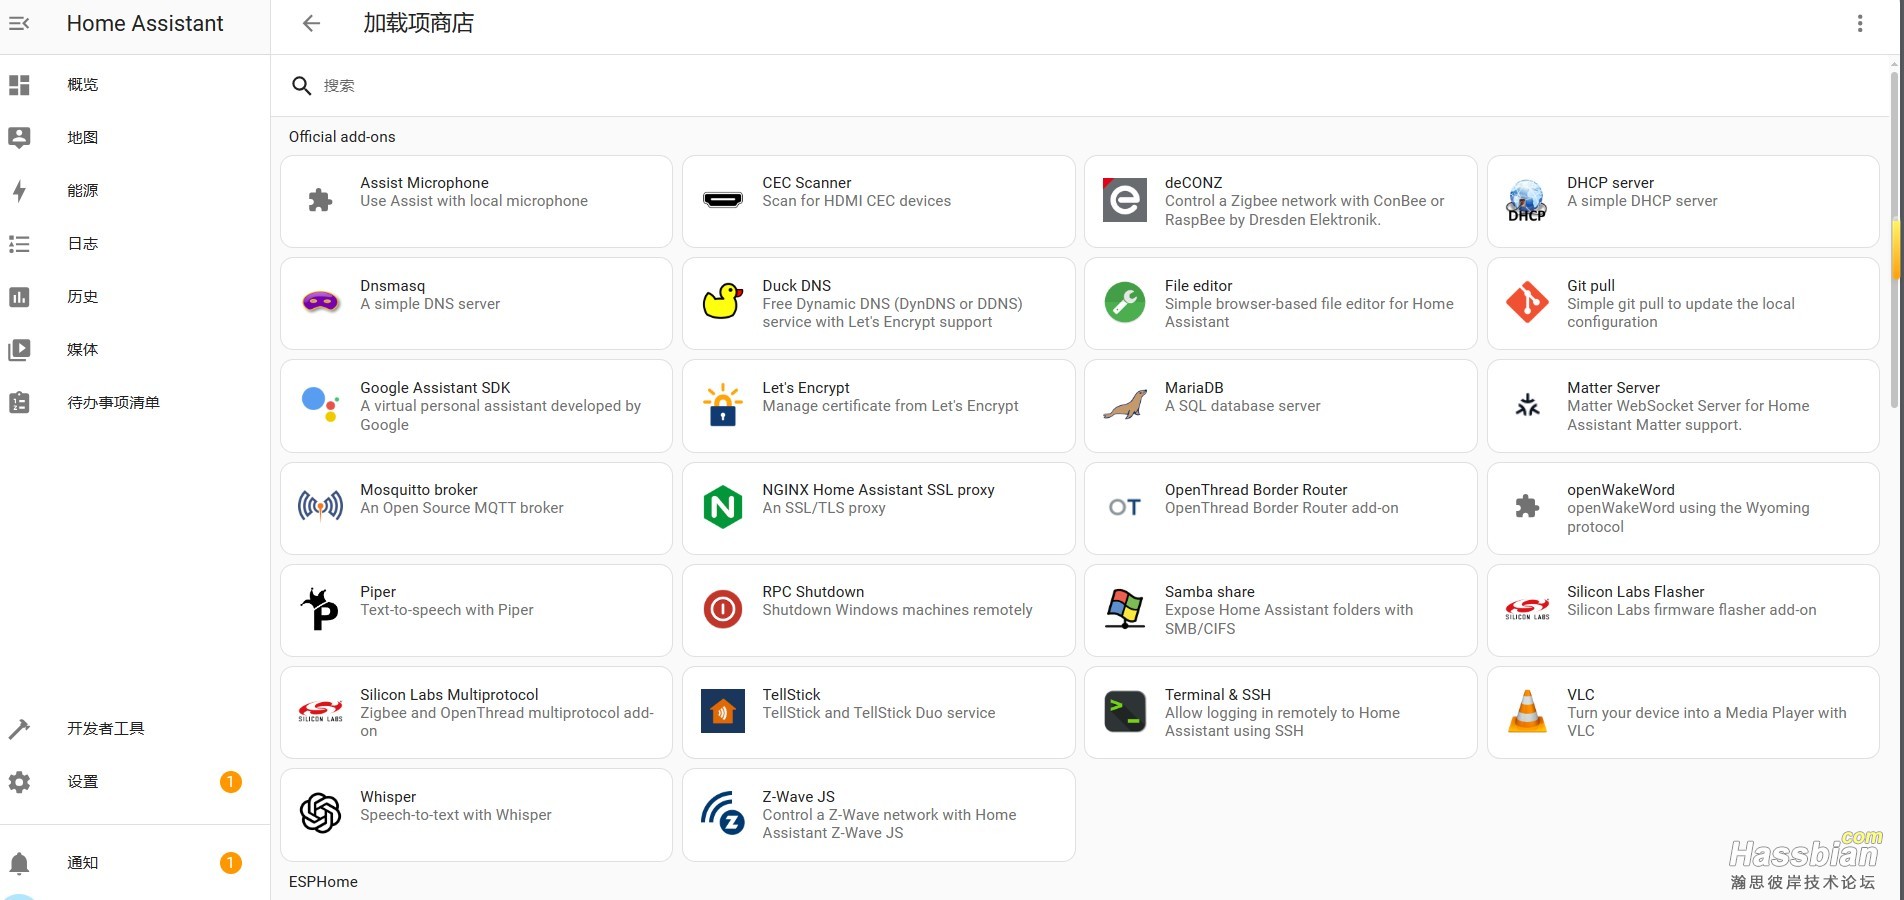Click the 'ESPHome' section heading

(x=323, y=882)
